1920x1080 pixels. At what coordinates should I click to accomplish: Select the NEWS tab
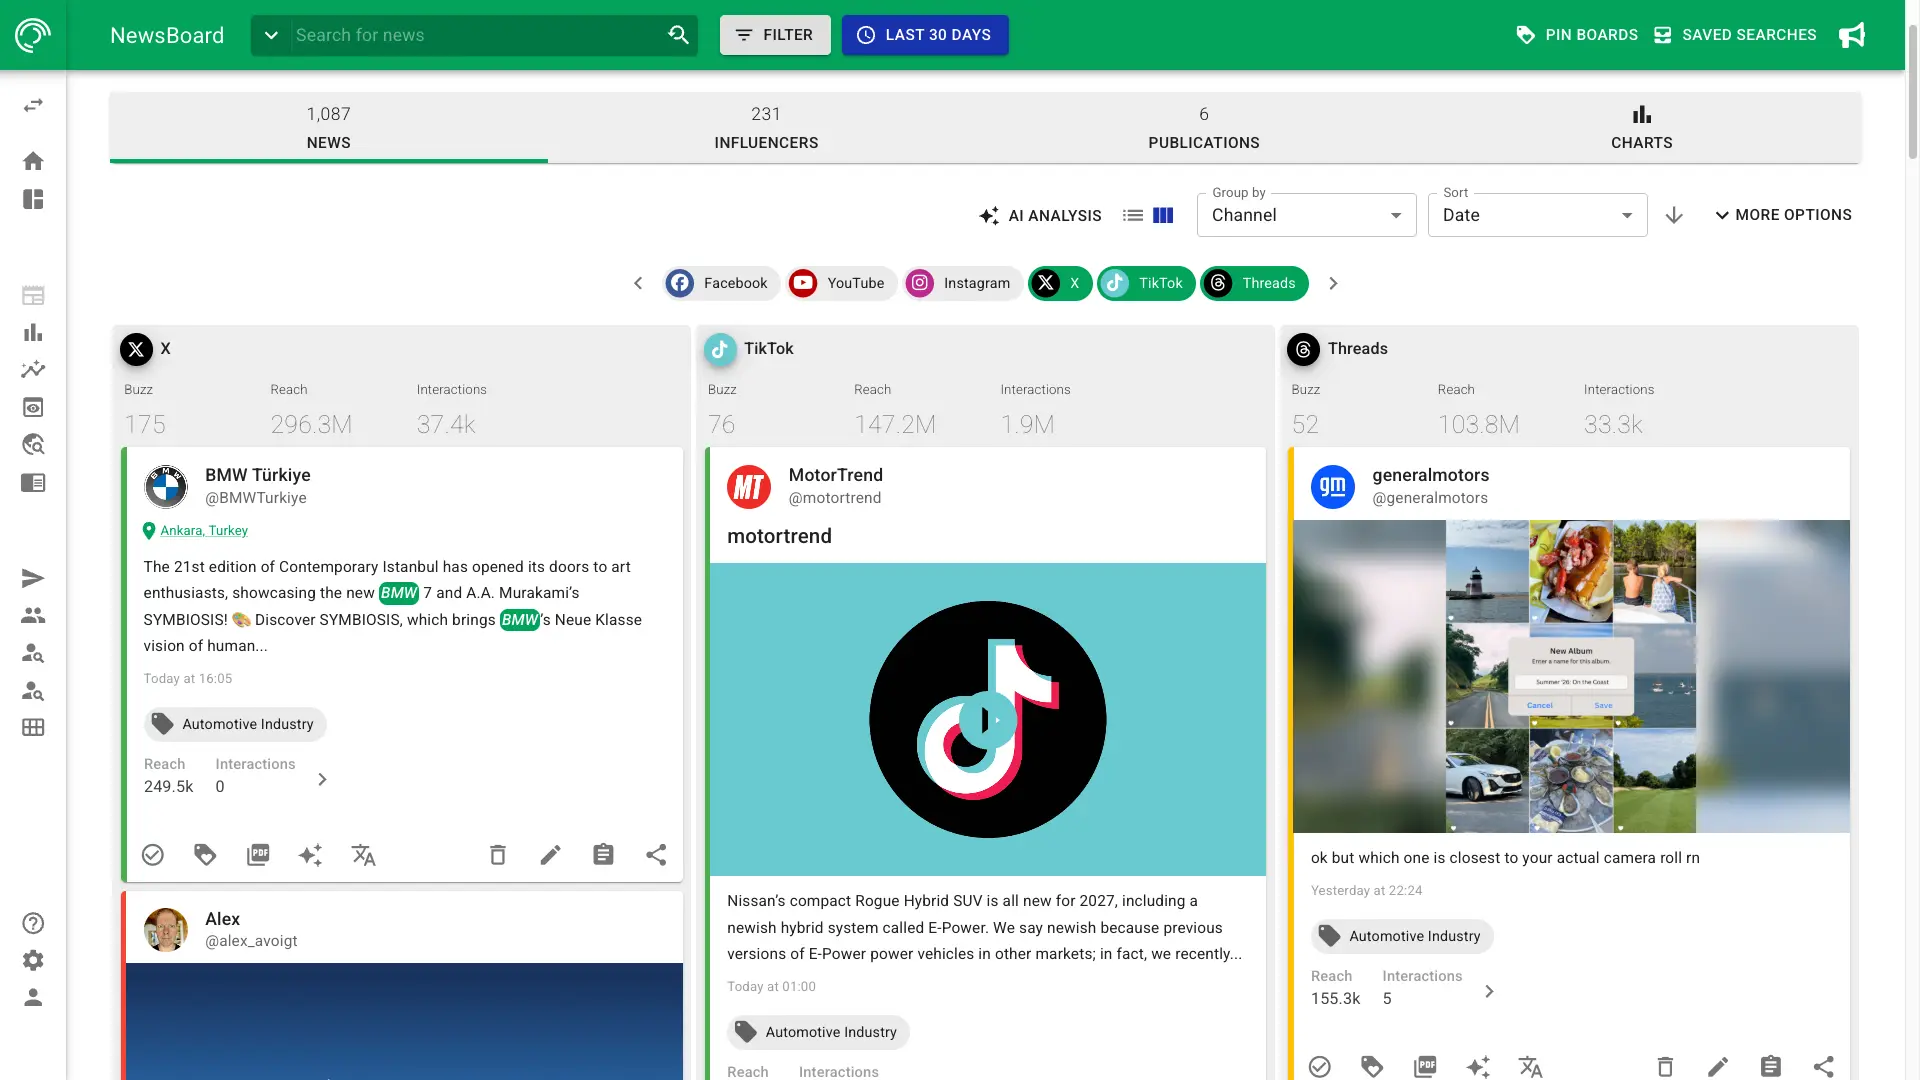coord(328,128)
